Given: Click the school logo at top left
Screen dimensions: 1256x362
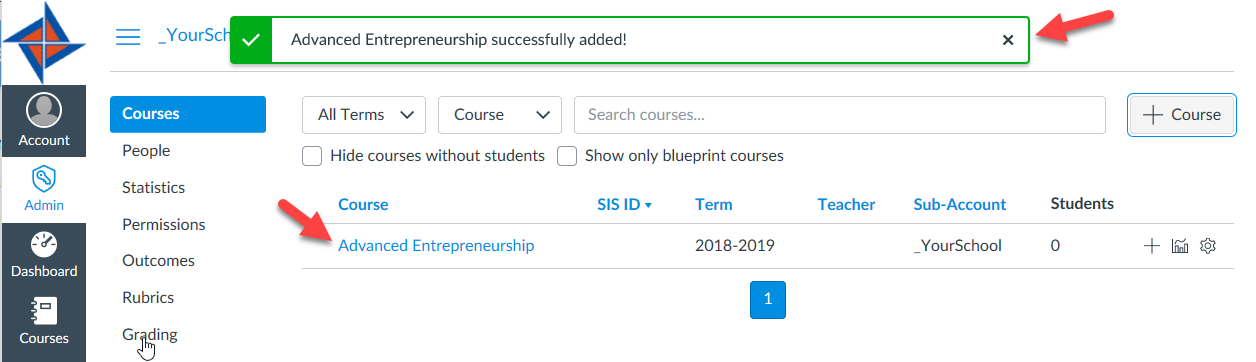Looking at the screenshot, I should click(x=46, y=42).
